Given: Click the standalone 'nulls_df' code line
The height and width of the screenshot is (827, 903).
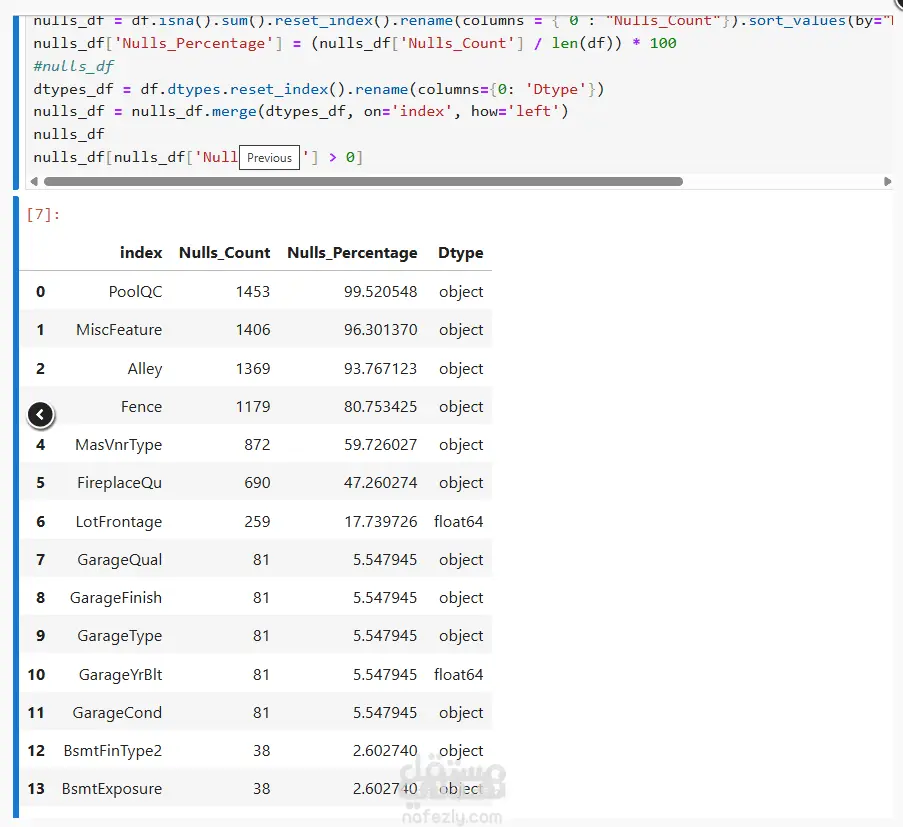Looking at the screenshot, I should pyautogui.click(x=69, y=134).
